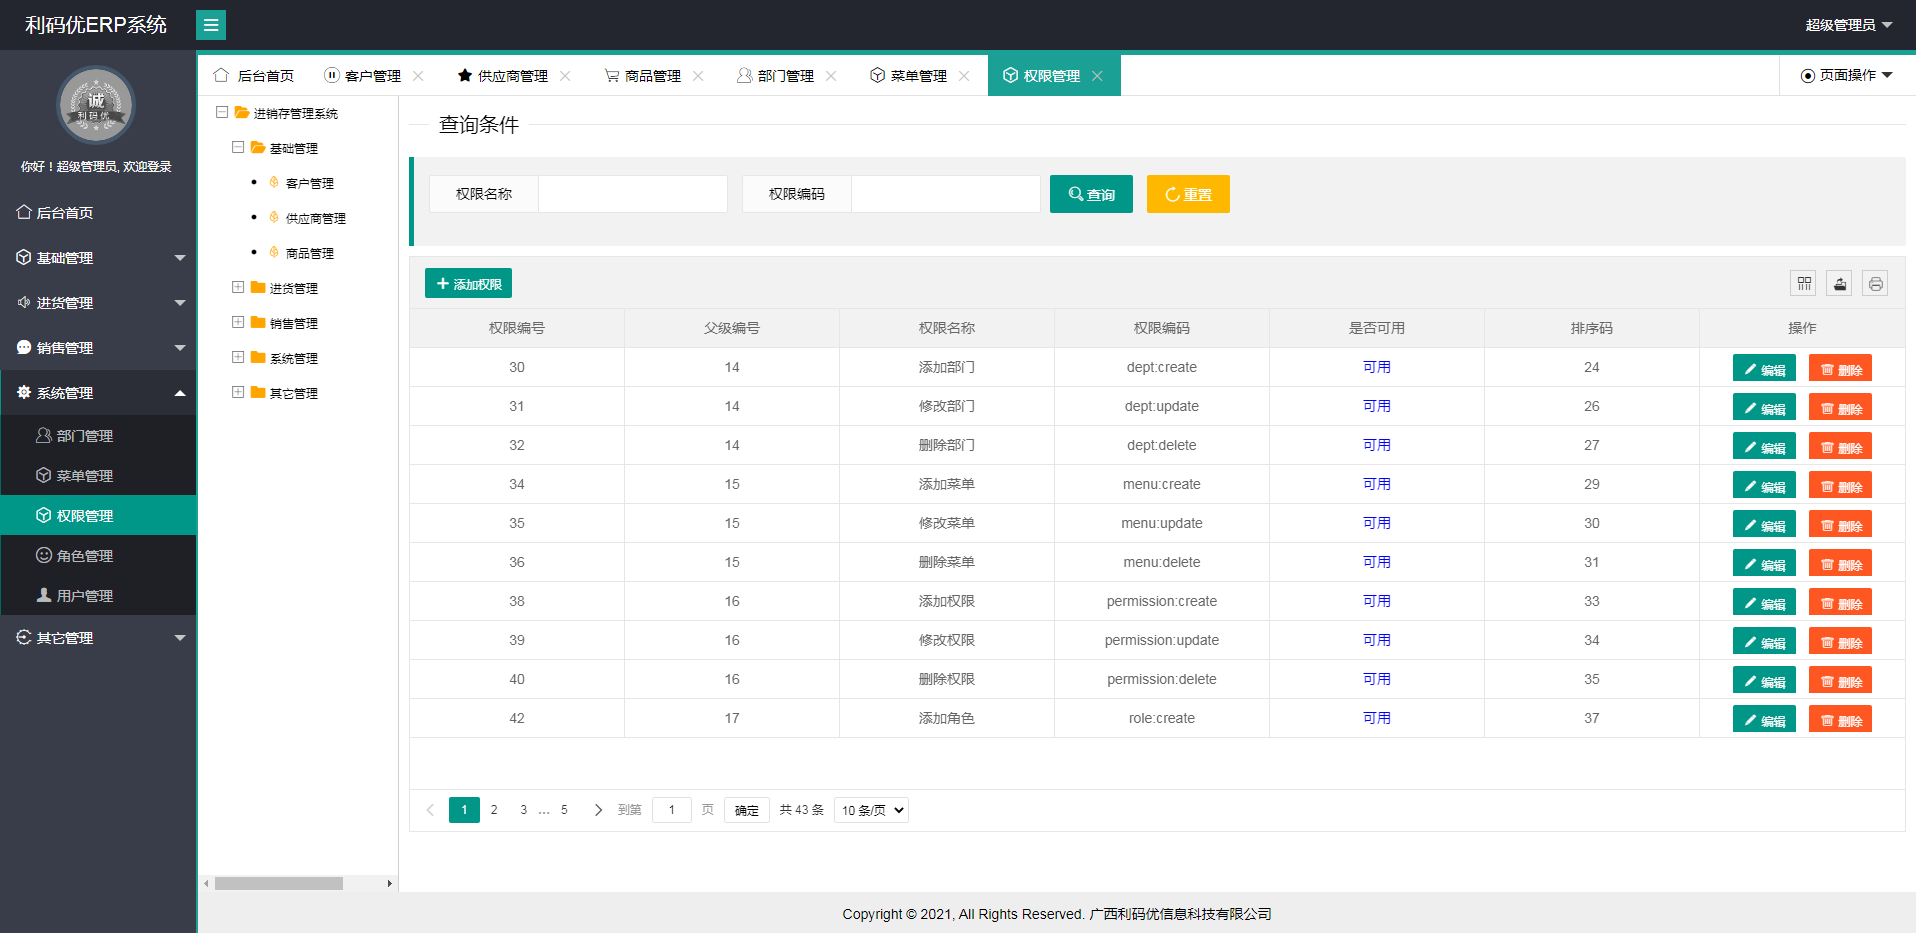Screen dimensions: 1916x933
Task: Click 可用 status in dept:delete row
Action: pyautogui.click(x=1376, y=445)
